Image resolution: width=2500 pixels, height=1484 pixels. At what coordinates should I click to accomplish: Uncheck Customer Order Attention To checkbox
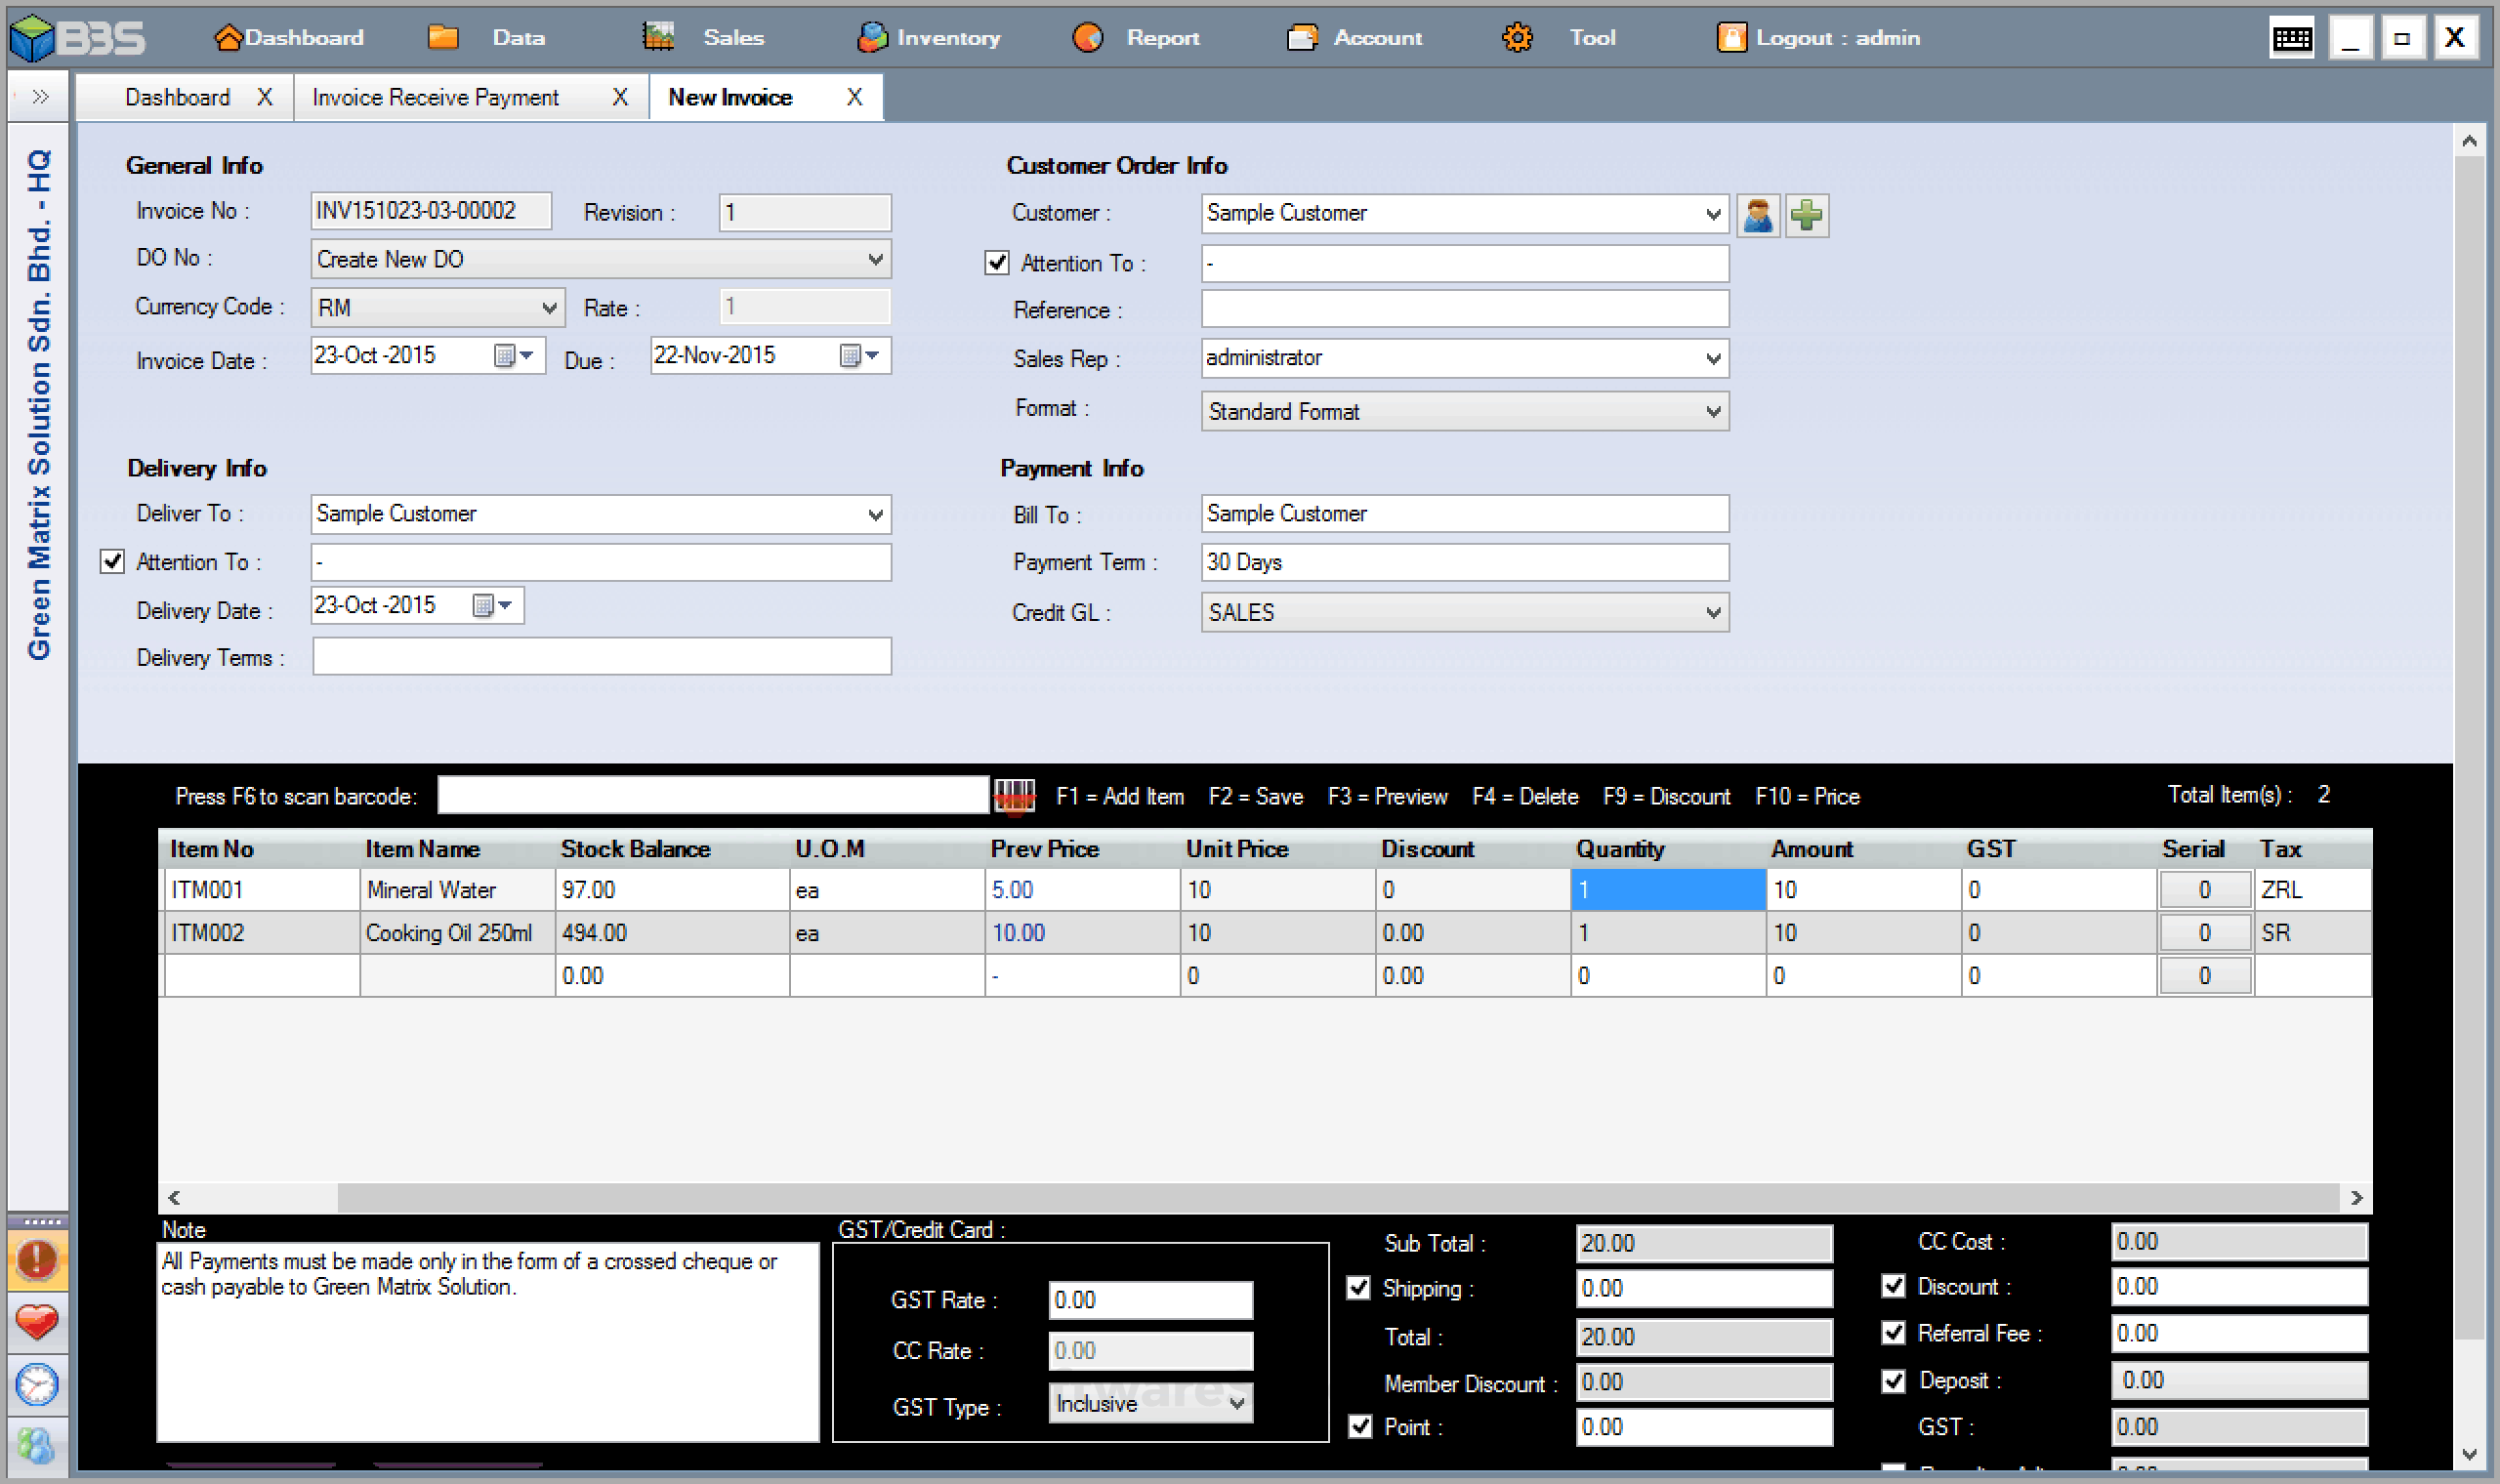click(x=997, y=263)
